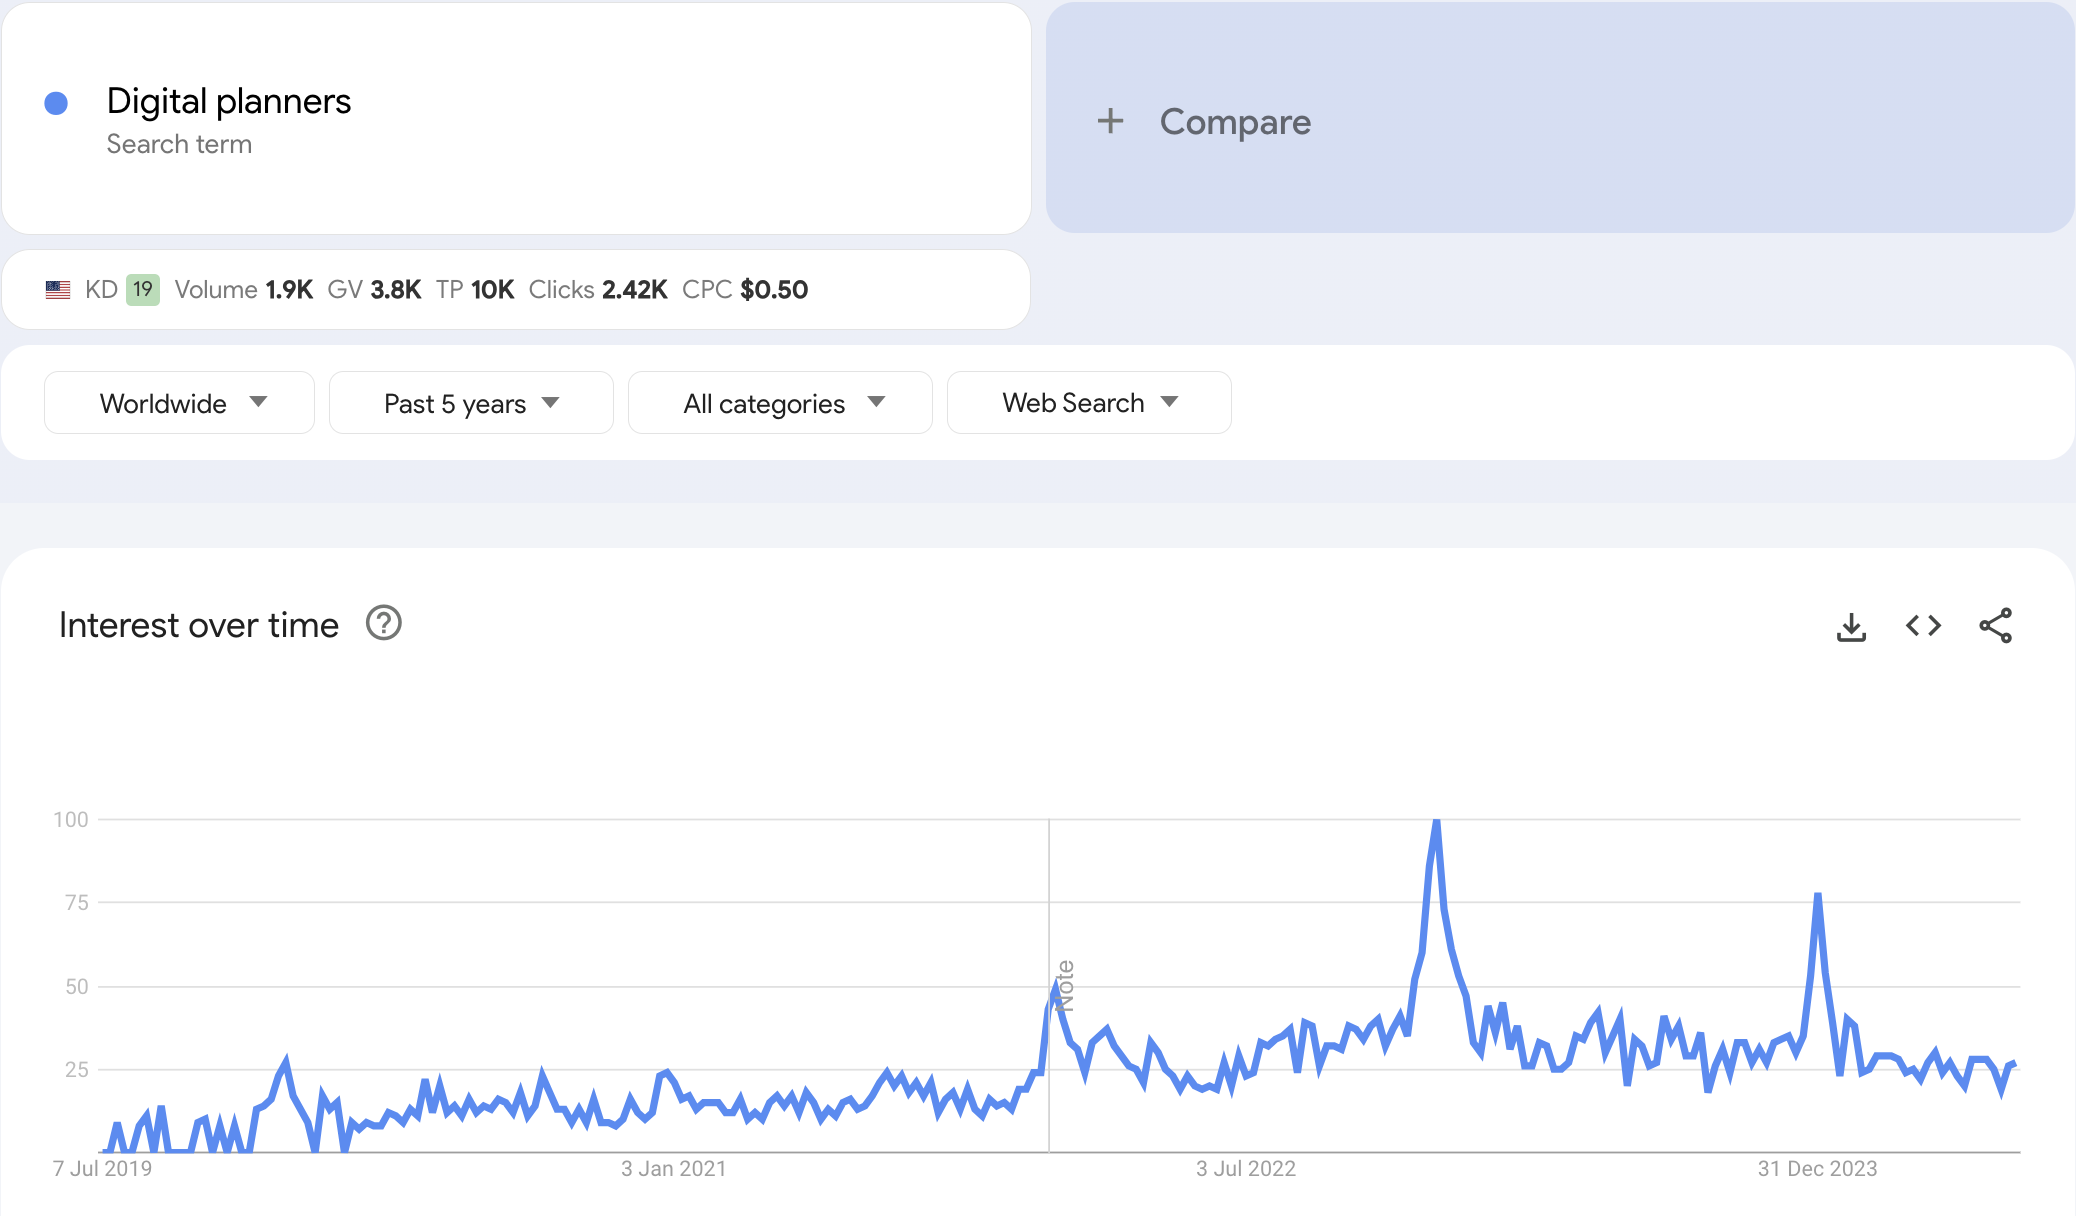The width and height of the screenshot is (2076, 1216).
Task: Click the Note marker on chart
Action: (1065, 986)
